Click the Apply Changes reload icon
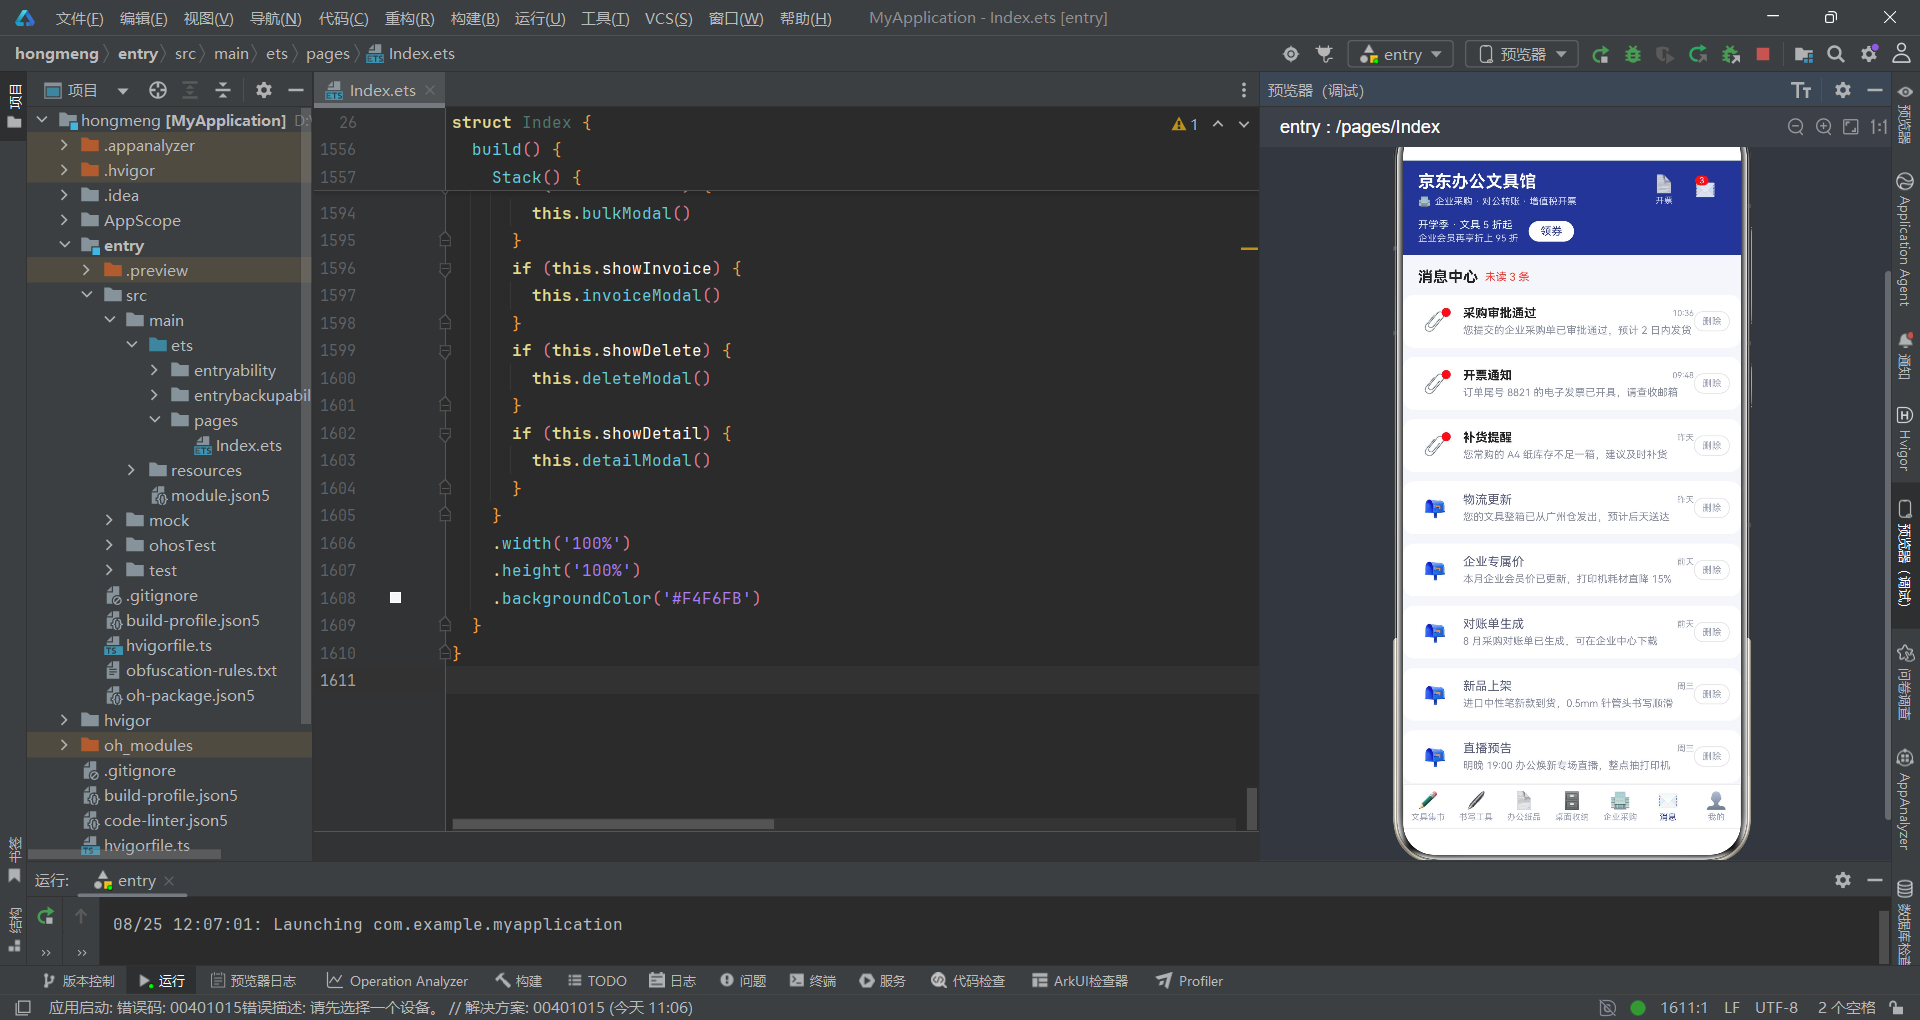The width and height of the screenshot is (1920, 1020). (1698, 54)
